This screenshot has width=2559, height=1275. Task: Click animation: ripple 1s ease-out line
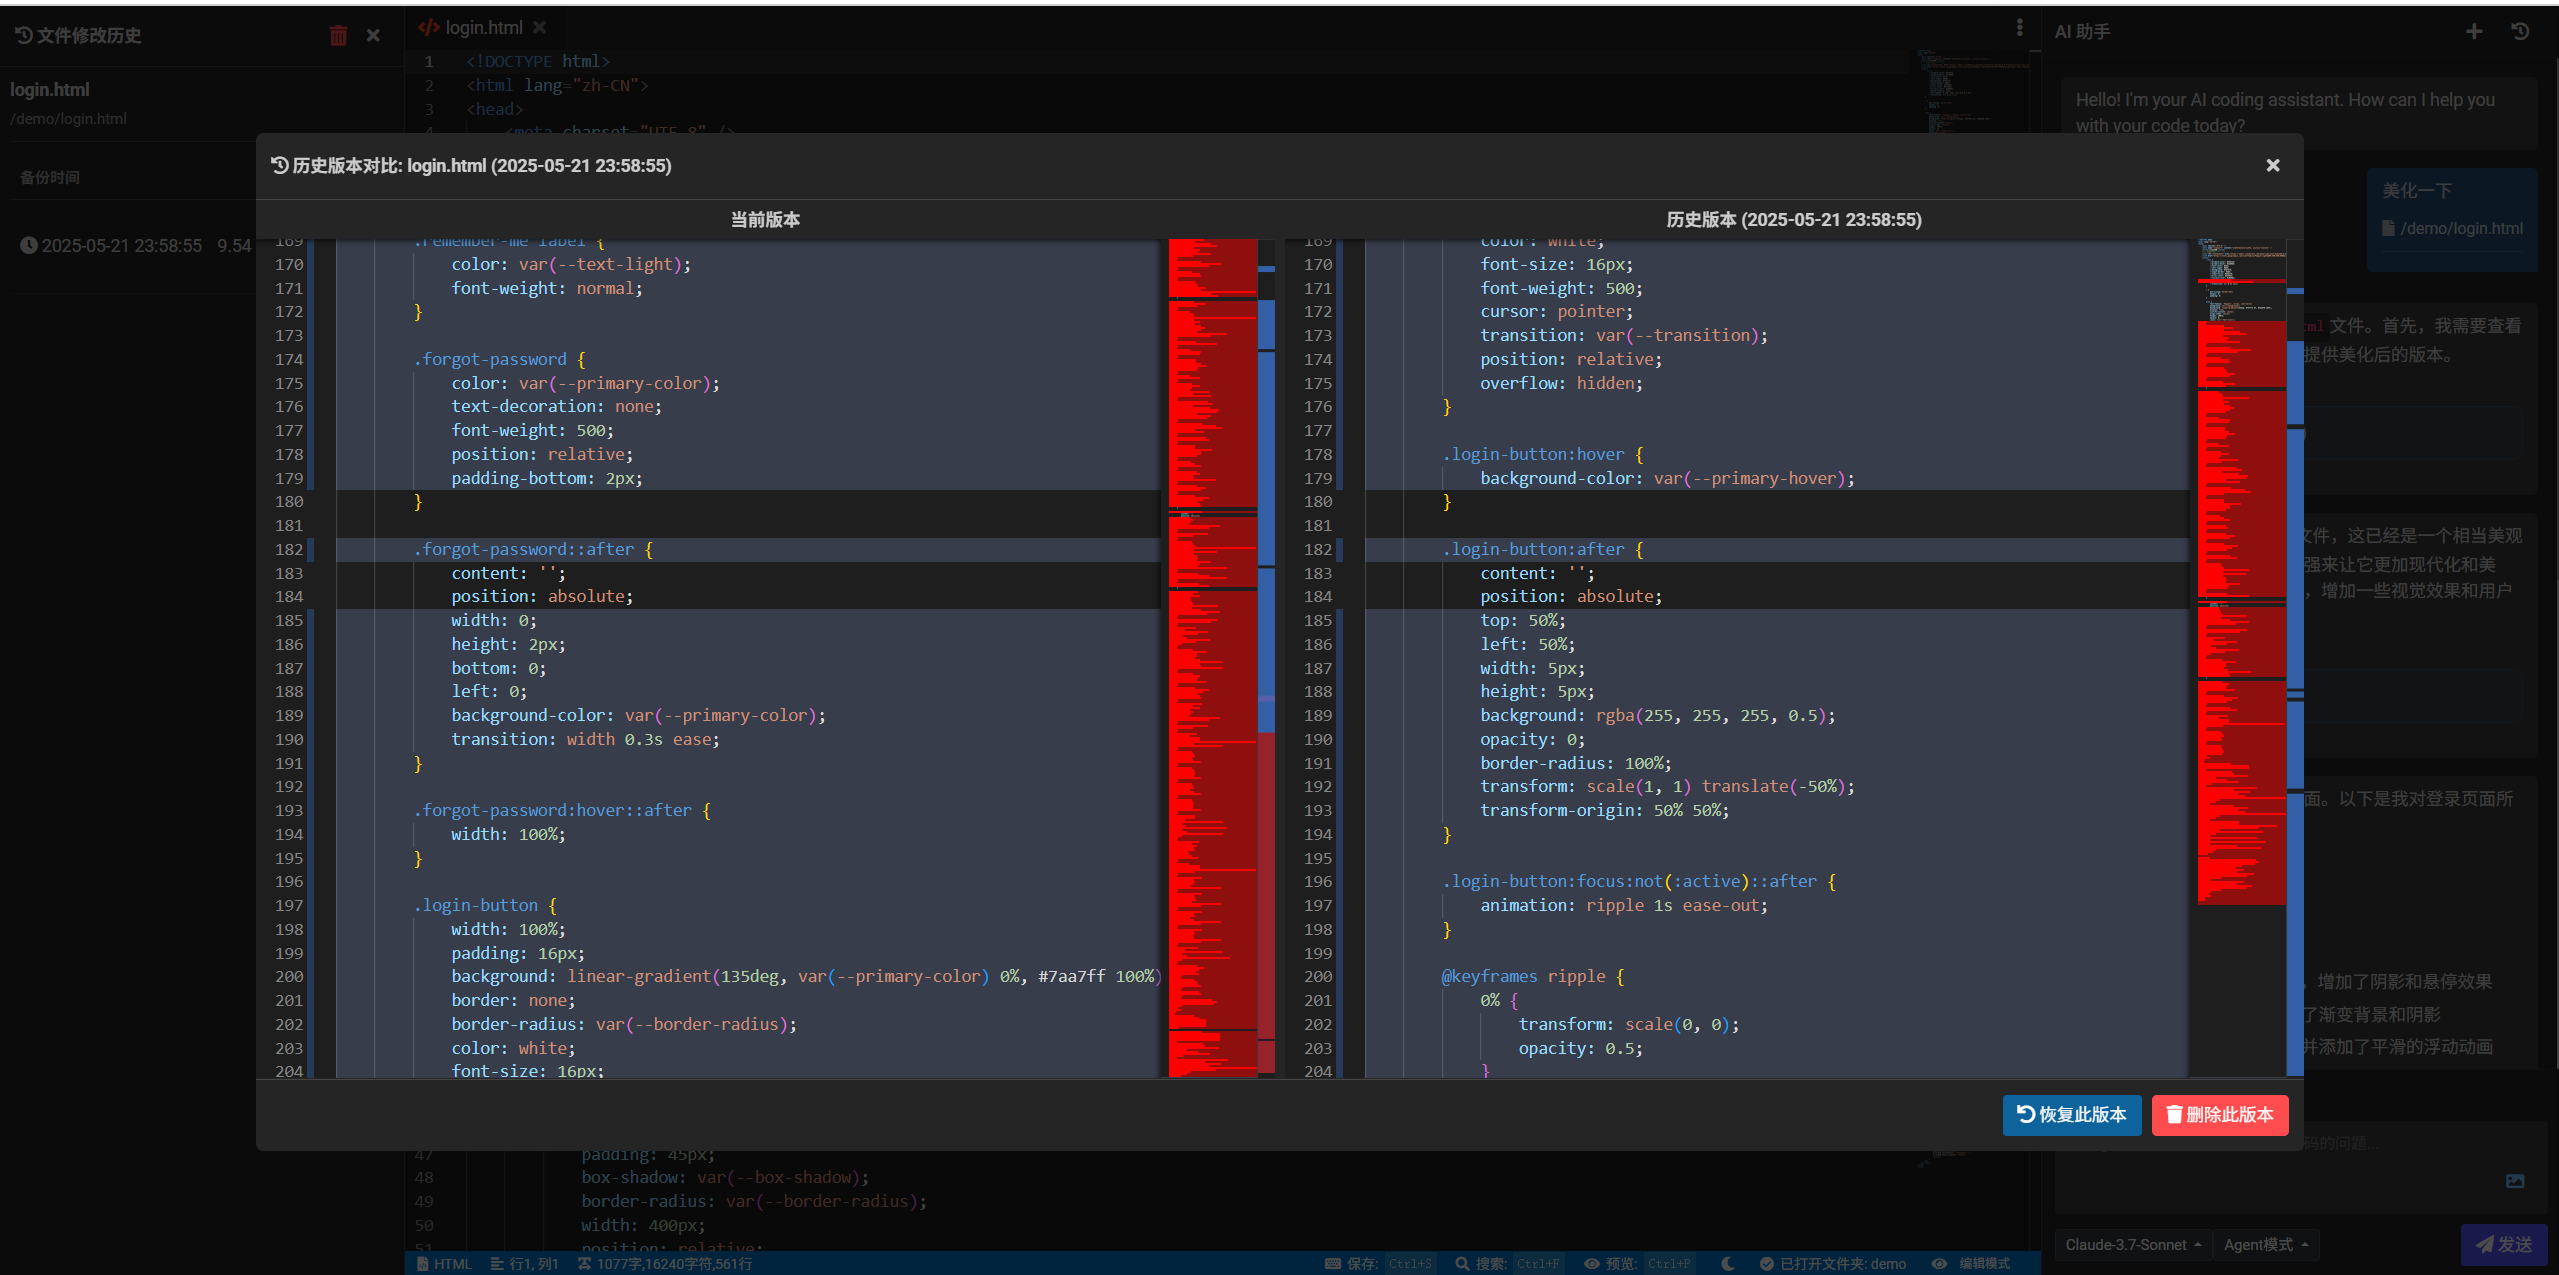point(1624,905)
